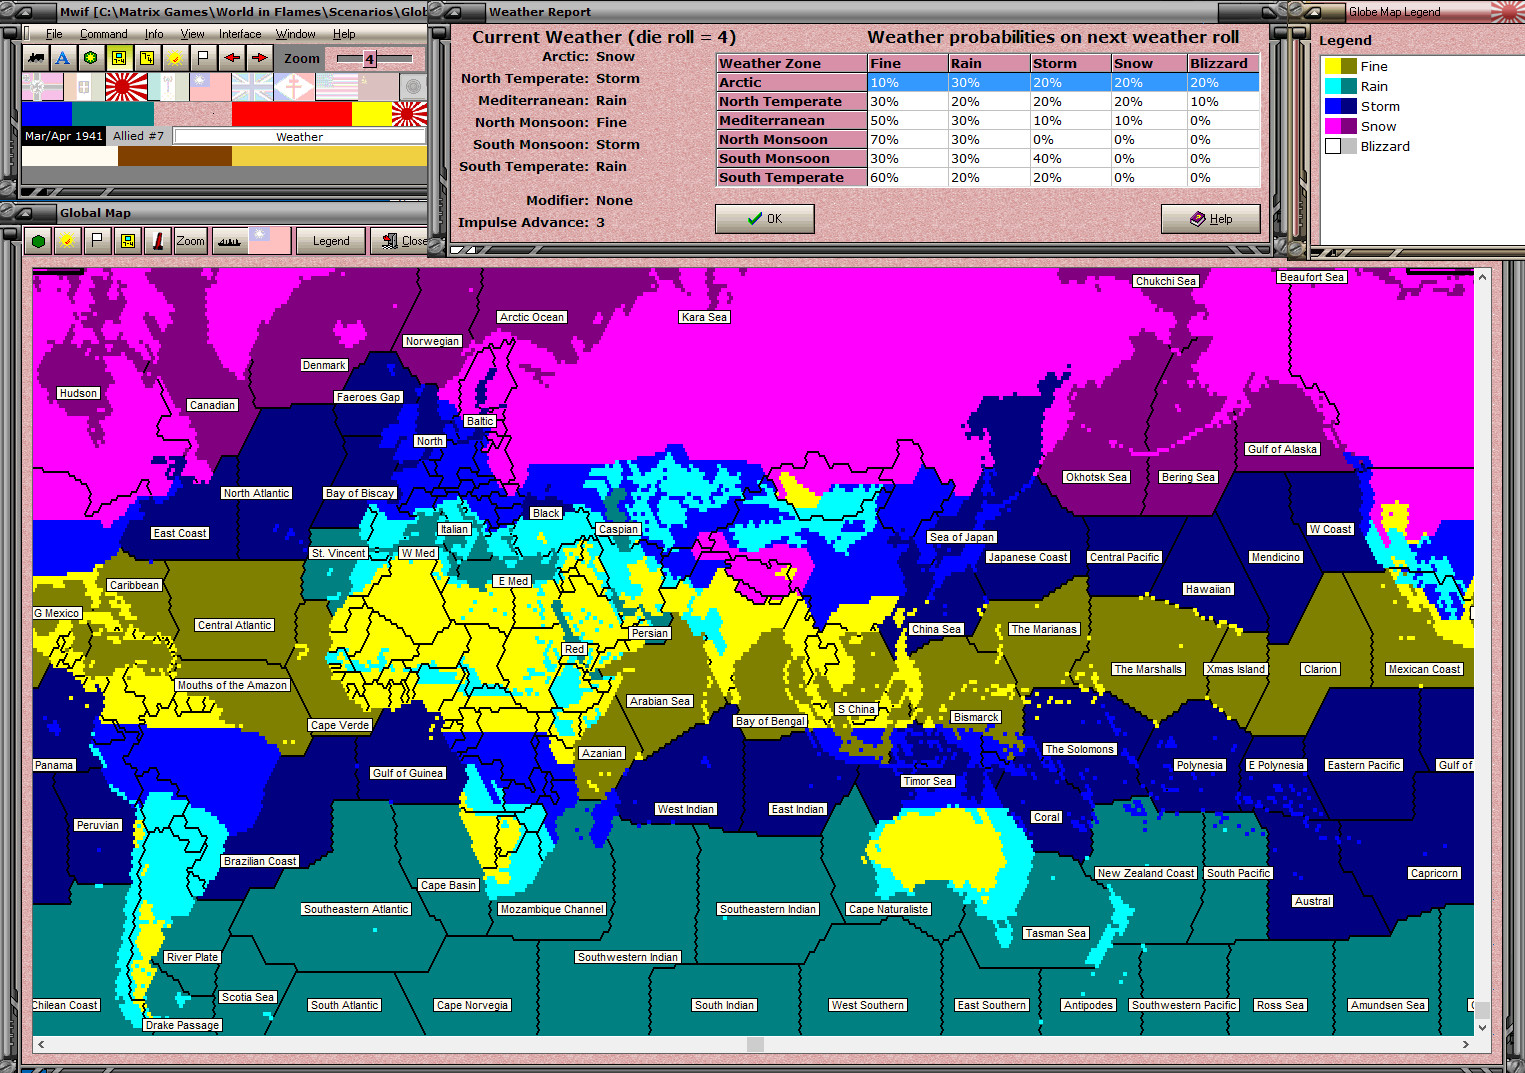Select the Italian flag in the country bar

(x=84, y=87)
